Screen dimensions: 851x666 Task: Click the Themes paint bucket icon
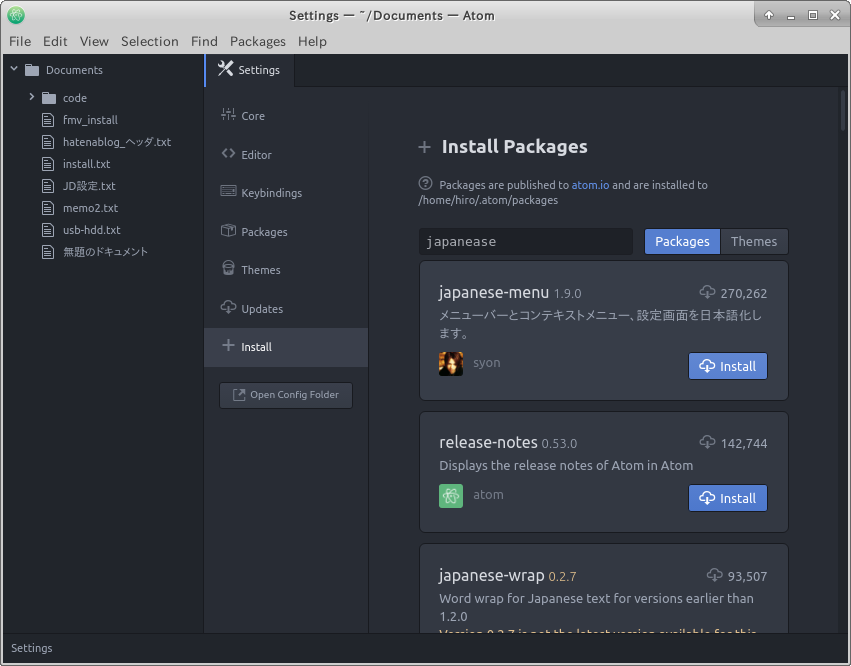tap(228, 268)
